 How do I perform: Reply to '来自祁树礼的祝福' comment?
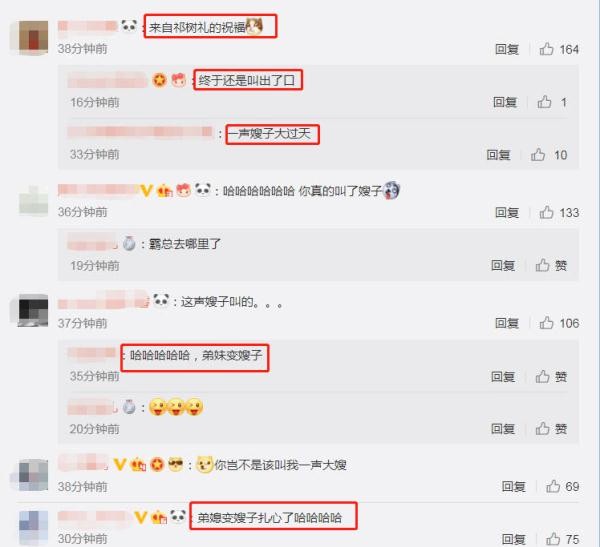click(507, 49)
